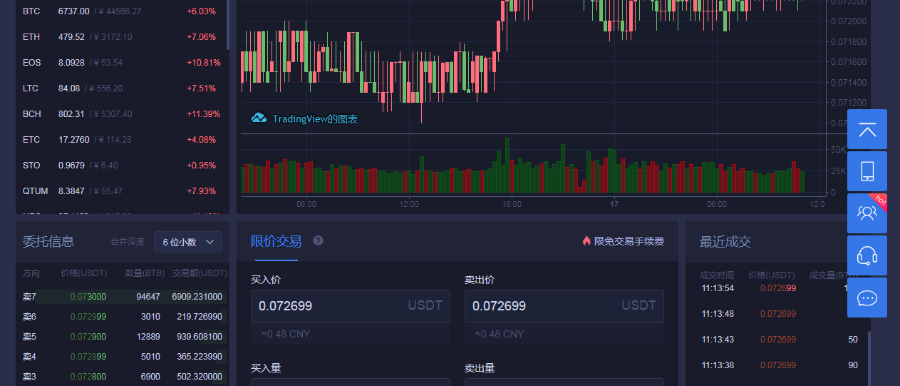The width and height of the screenshot is (900, 386).
Task: Open the 6位小数 depth dropdown
Action: pos(188,242)
